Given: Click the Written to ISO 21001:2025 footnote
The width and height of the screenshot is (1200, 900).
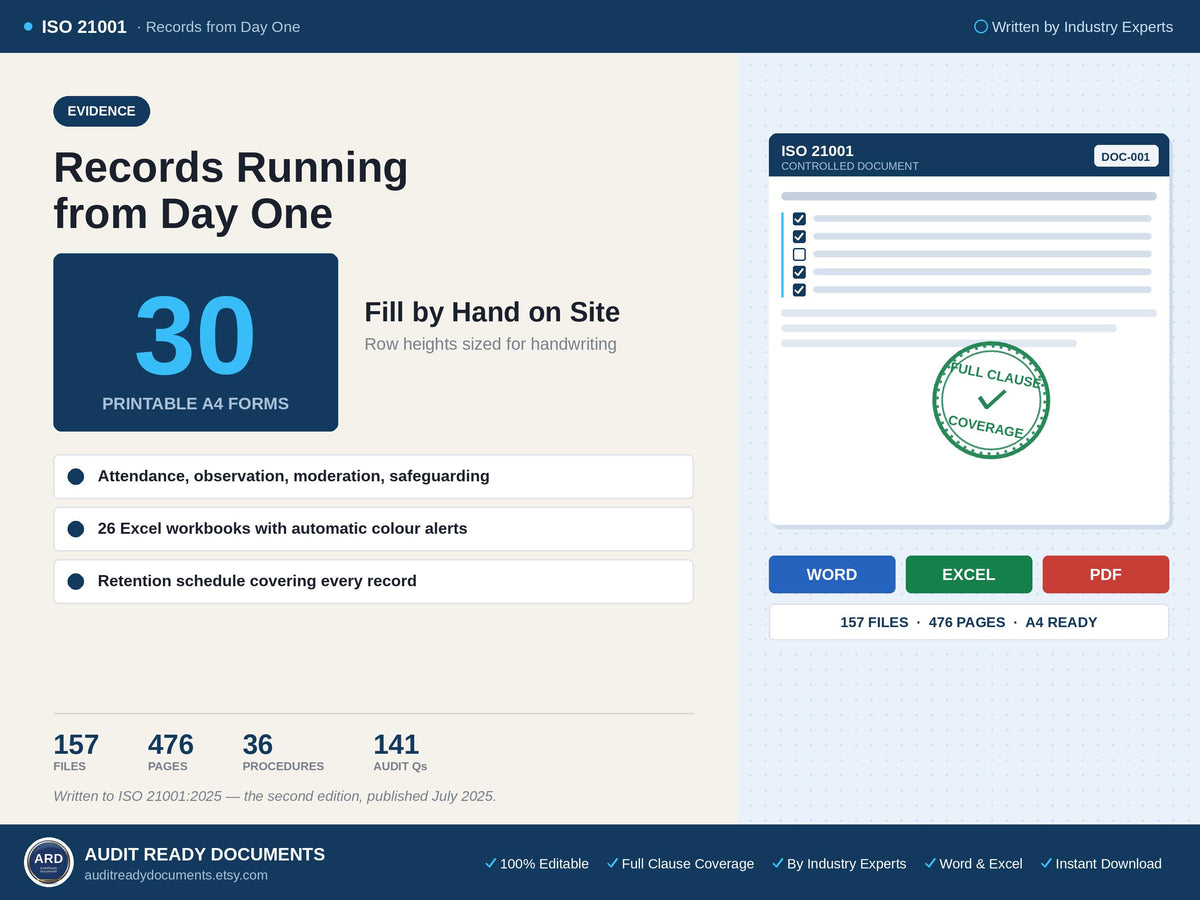Looking at the screenshot, I should click(275, 796).
